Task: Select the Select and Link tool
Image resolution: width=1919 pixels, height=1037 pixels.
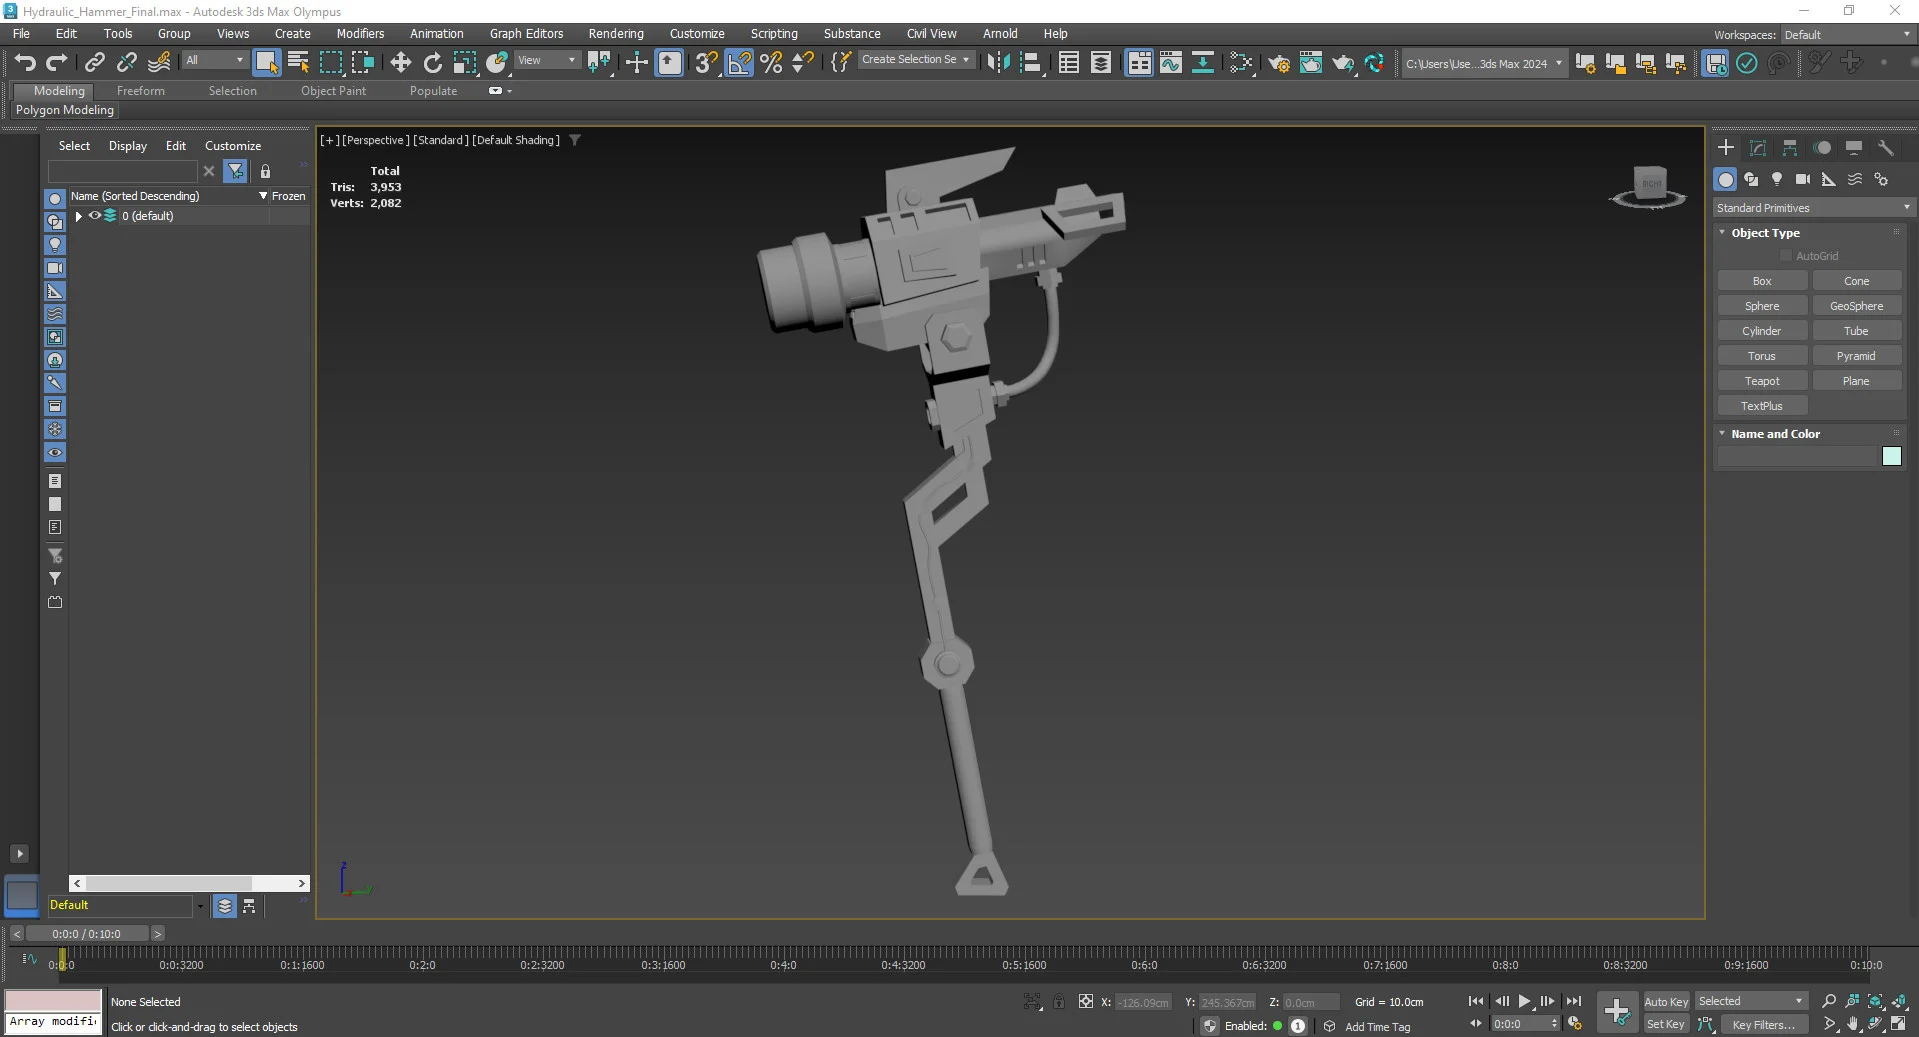Action: click(x=95, y=62)
